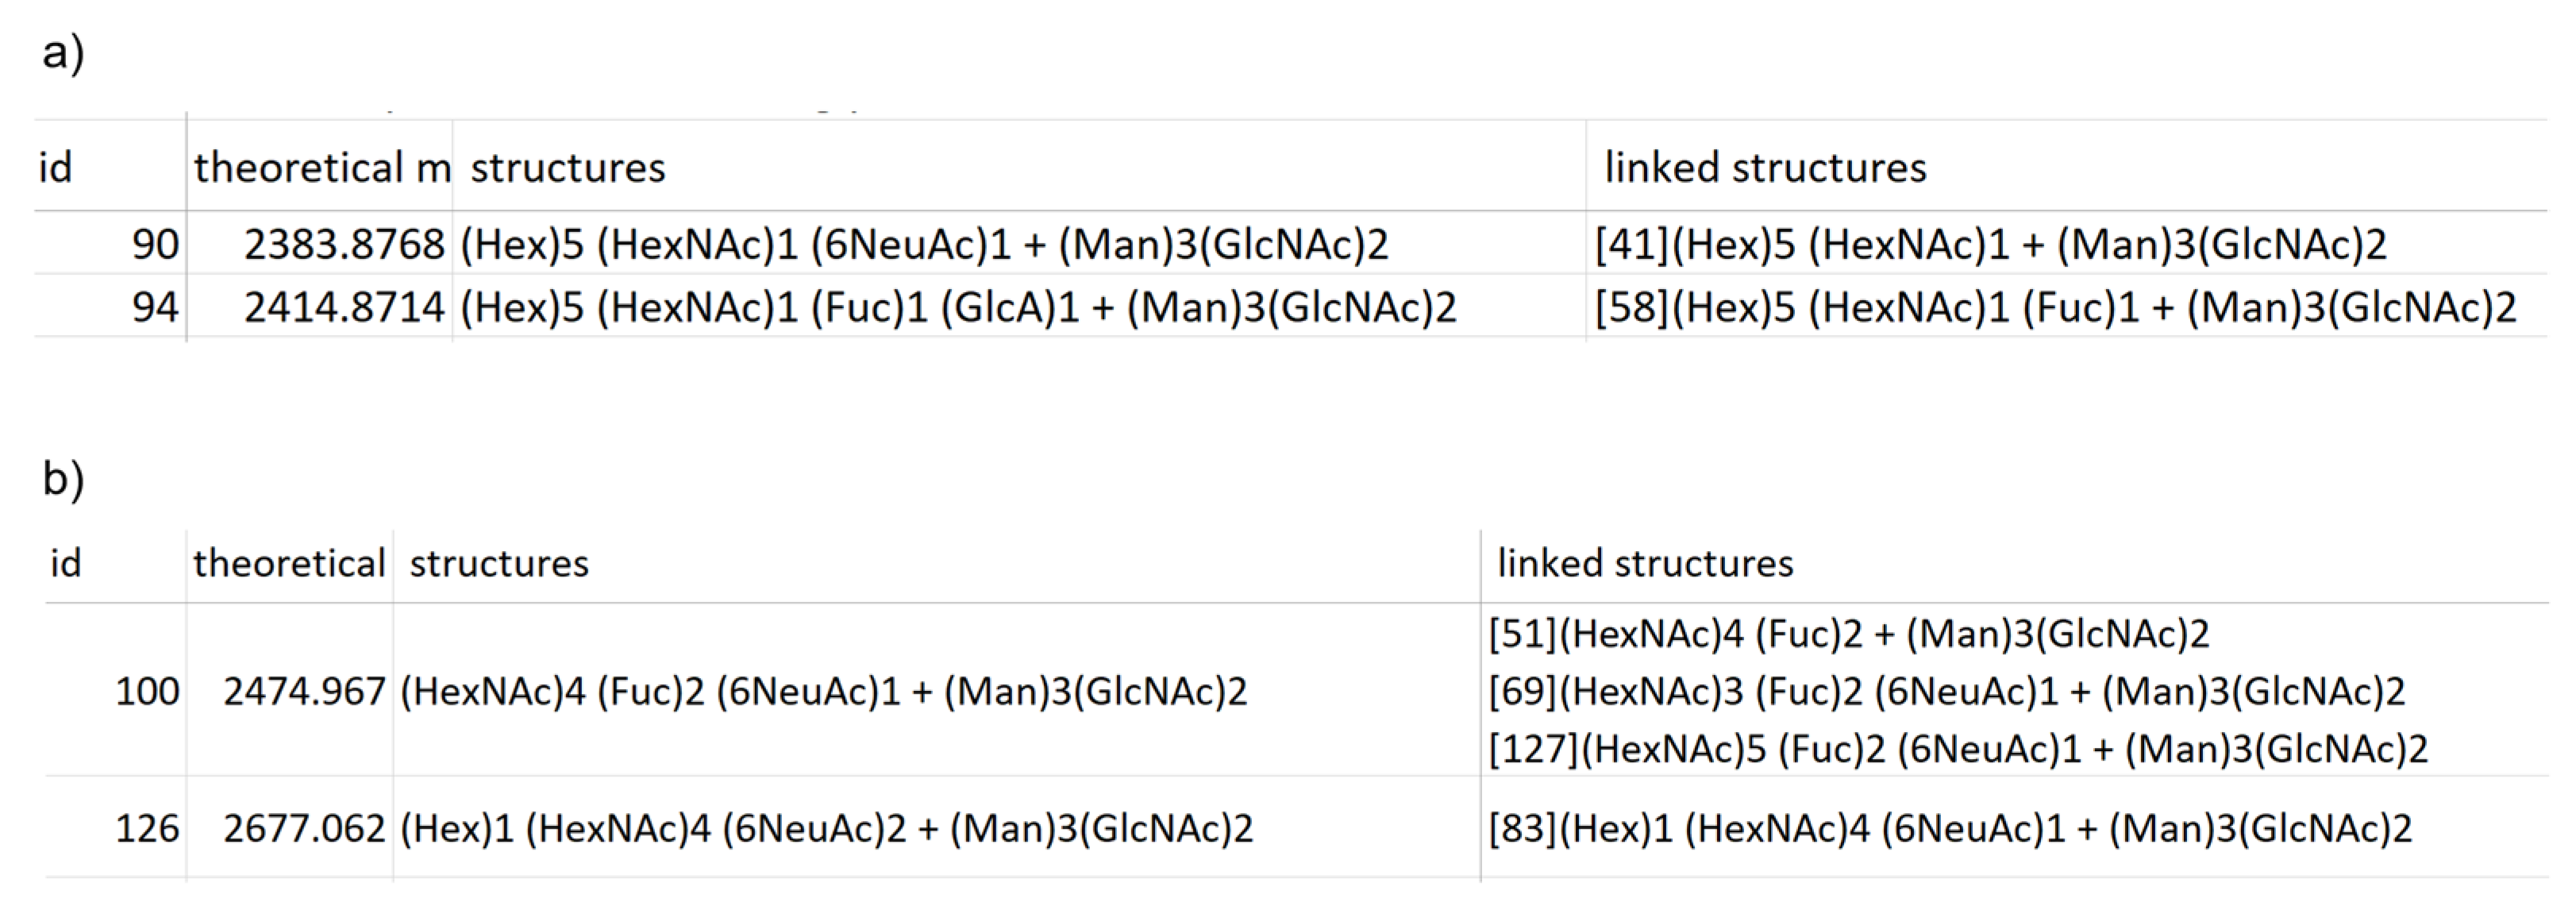Click the "id" header in table b
The width and height of the screenshot is (2576, 906).
(x=66, y=563)
